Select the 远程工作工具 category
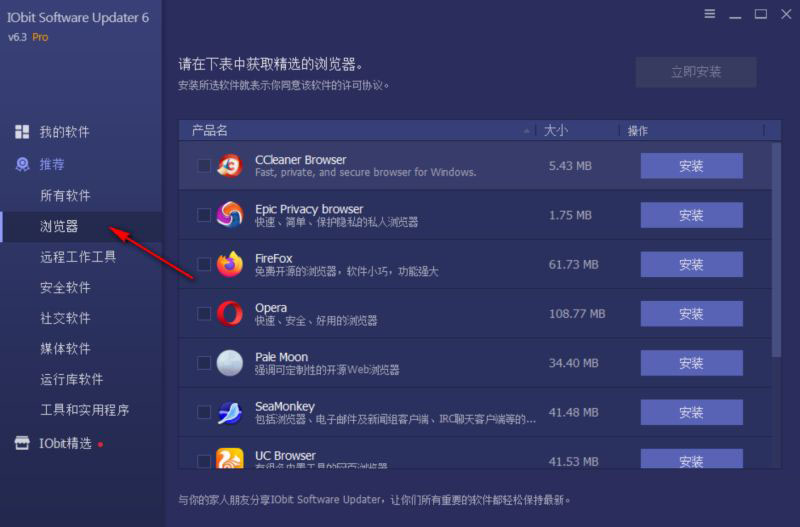Screen dimensions: 800x527 coord(78,257)
